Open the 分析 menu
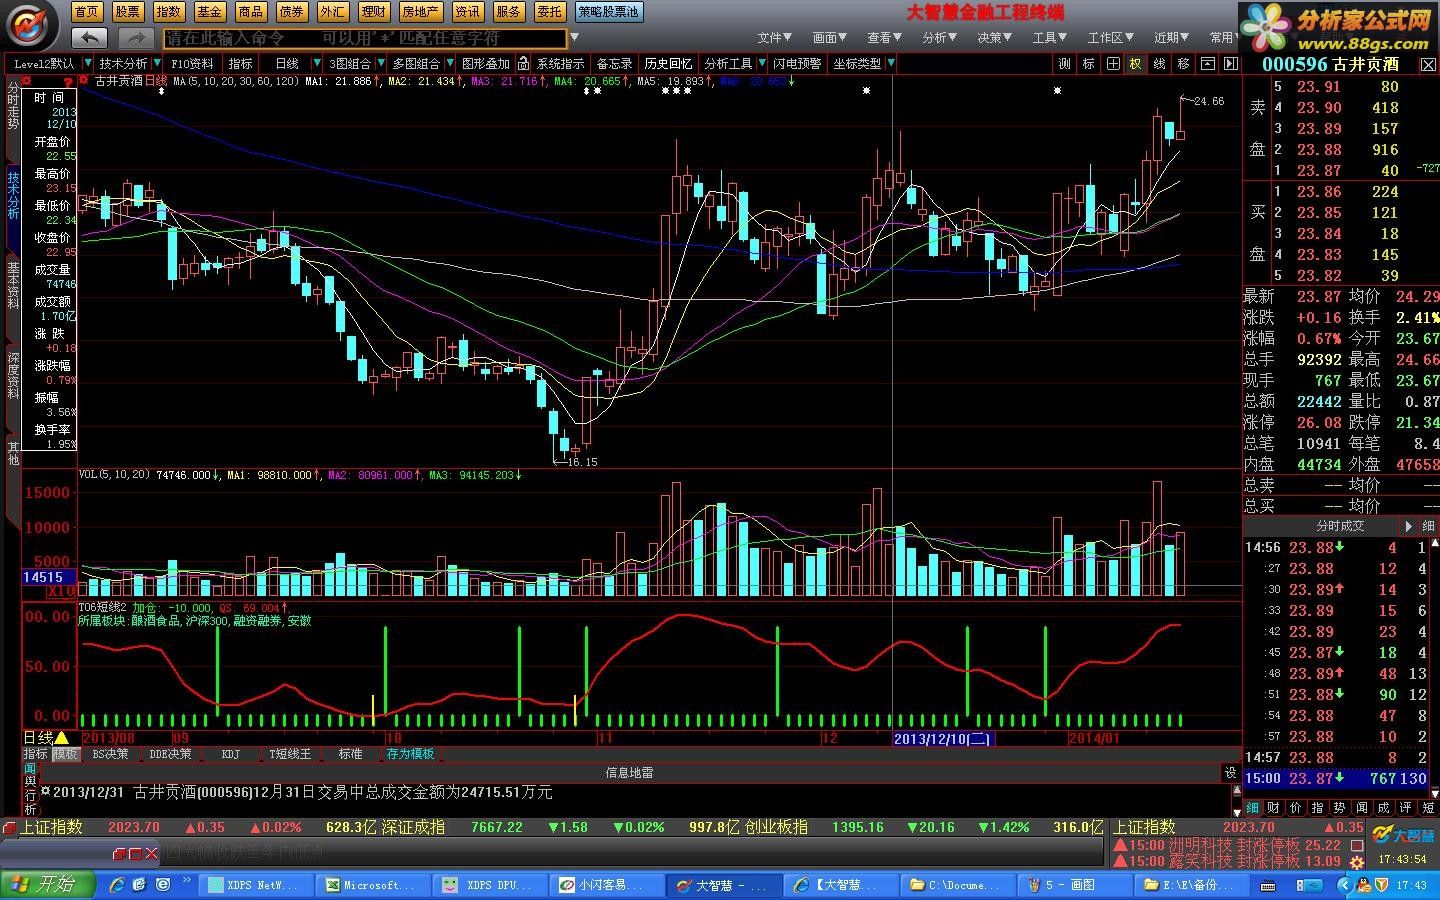 940,37
